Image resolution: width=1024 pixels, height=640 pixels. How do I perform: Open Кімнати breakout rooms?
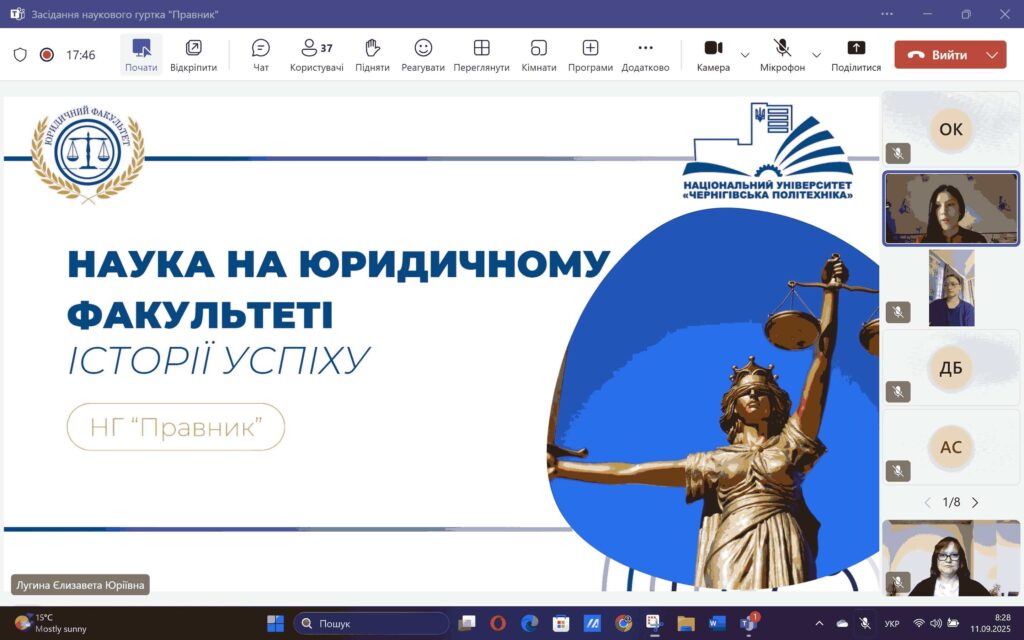tap(539, 55)
